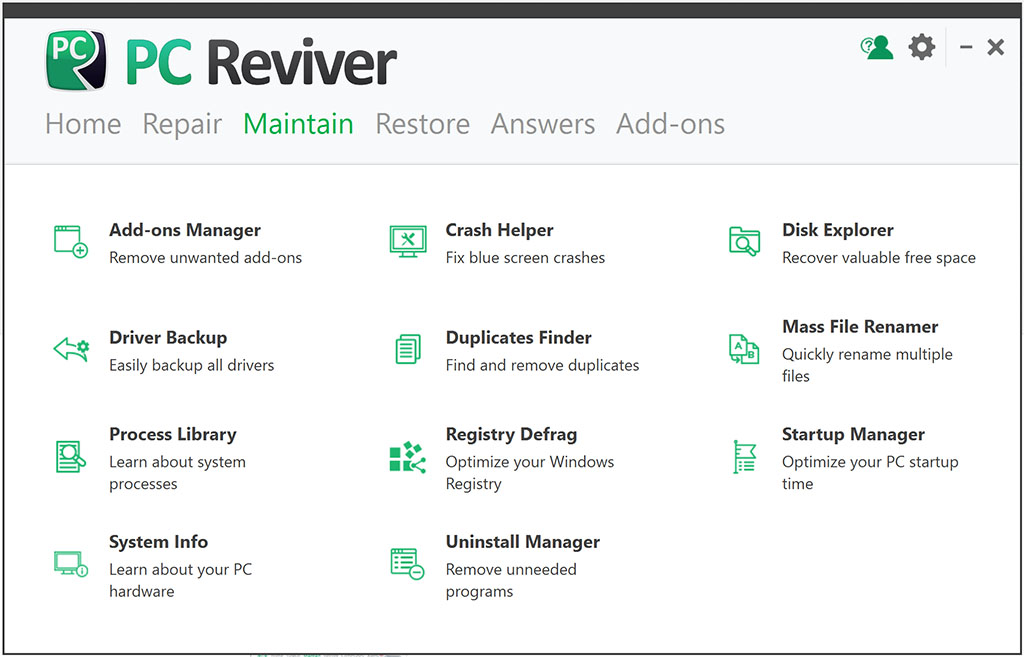This screenshot has height=657, width=1024.
Task: Click "Learn about your PC hardware" description
Action: [180, 580]
